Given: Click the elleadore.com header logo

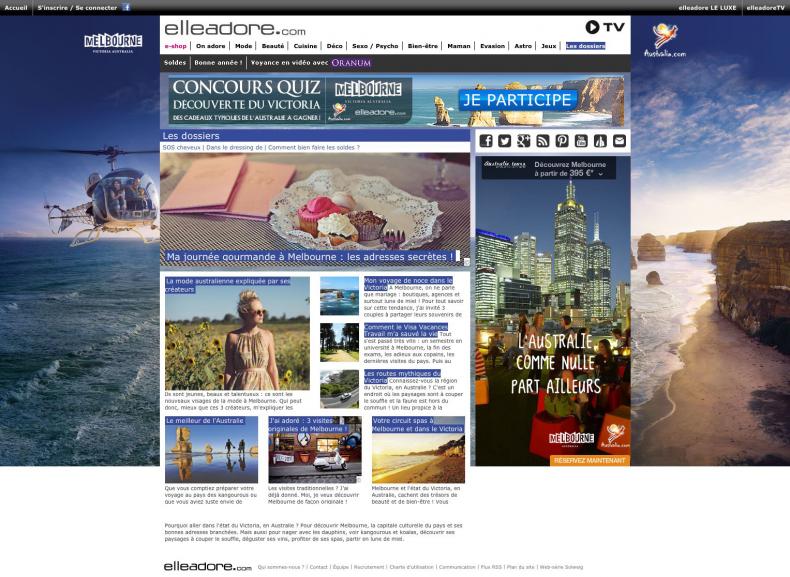Looking at the screenshot, I should 235,28.
